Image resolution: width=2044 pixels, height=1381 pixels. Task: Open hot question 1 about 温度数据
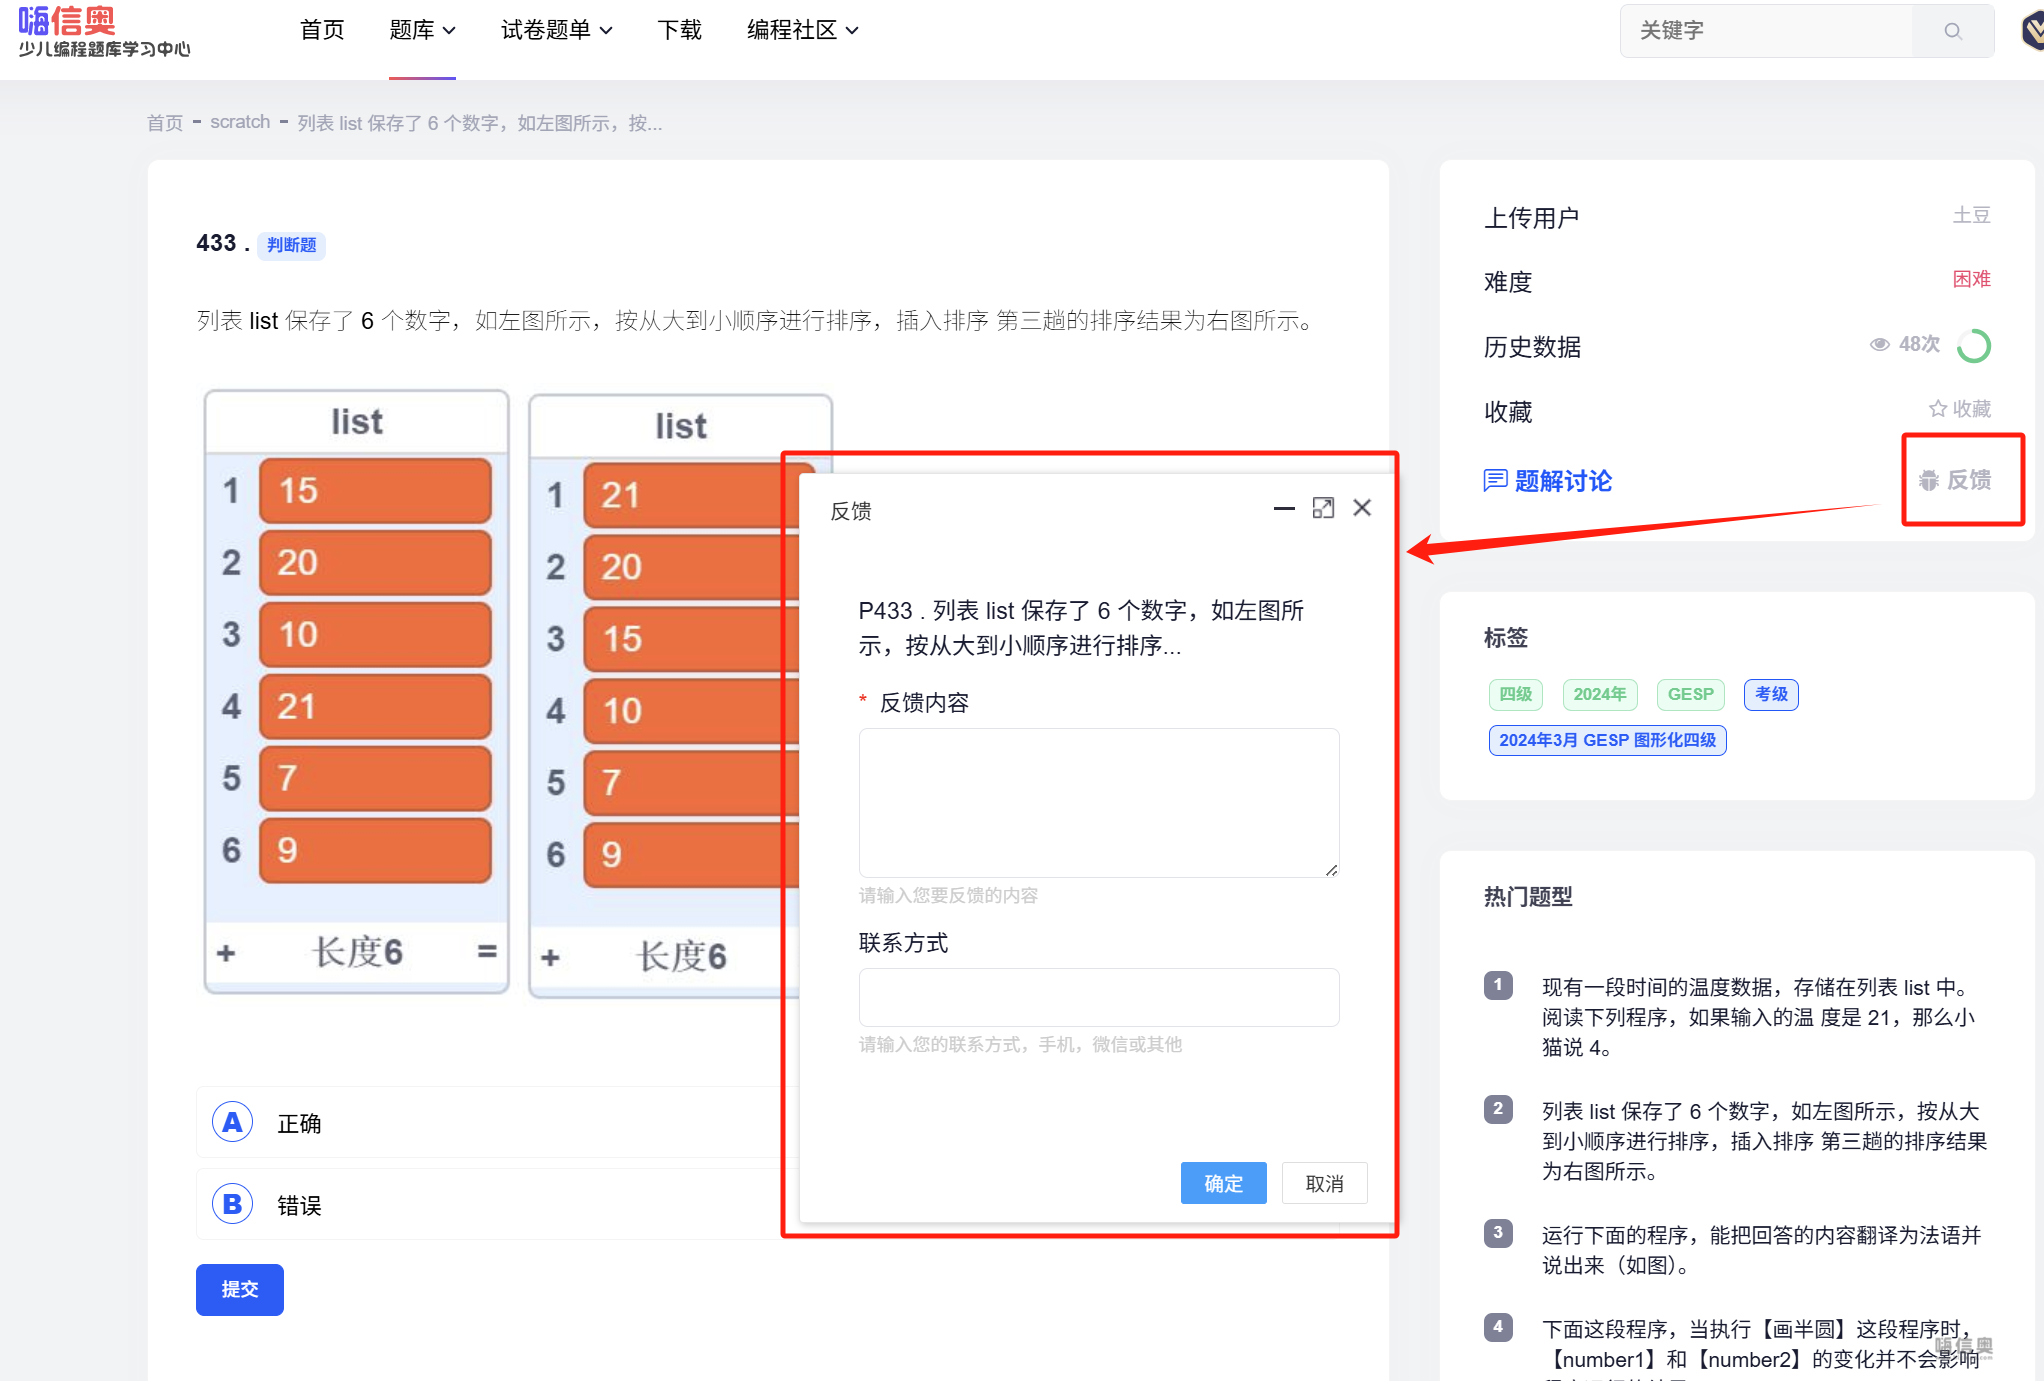(1758, 1017)
